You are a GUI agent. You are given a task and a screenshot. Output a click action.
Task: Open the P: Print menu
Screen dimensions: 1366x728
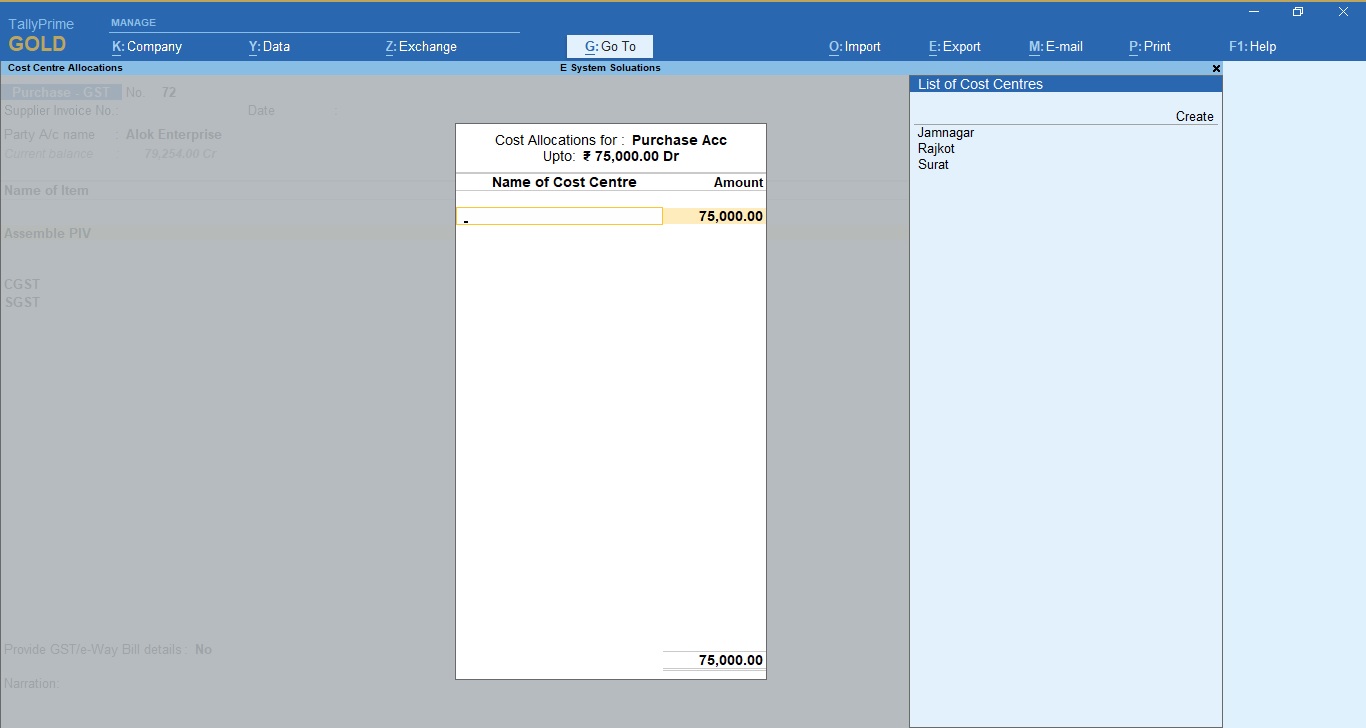[1150, 46]
